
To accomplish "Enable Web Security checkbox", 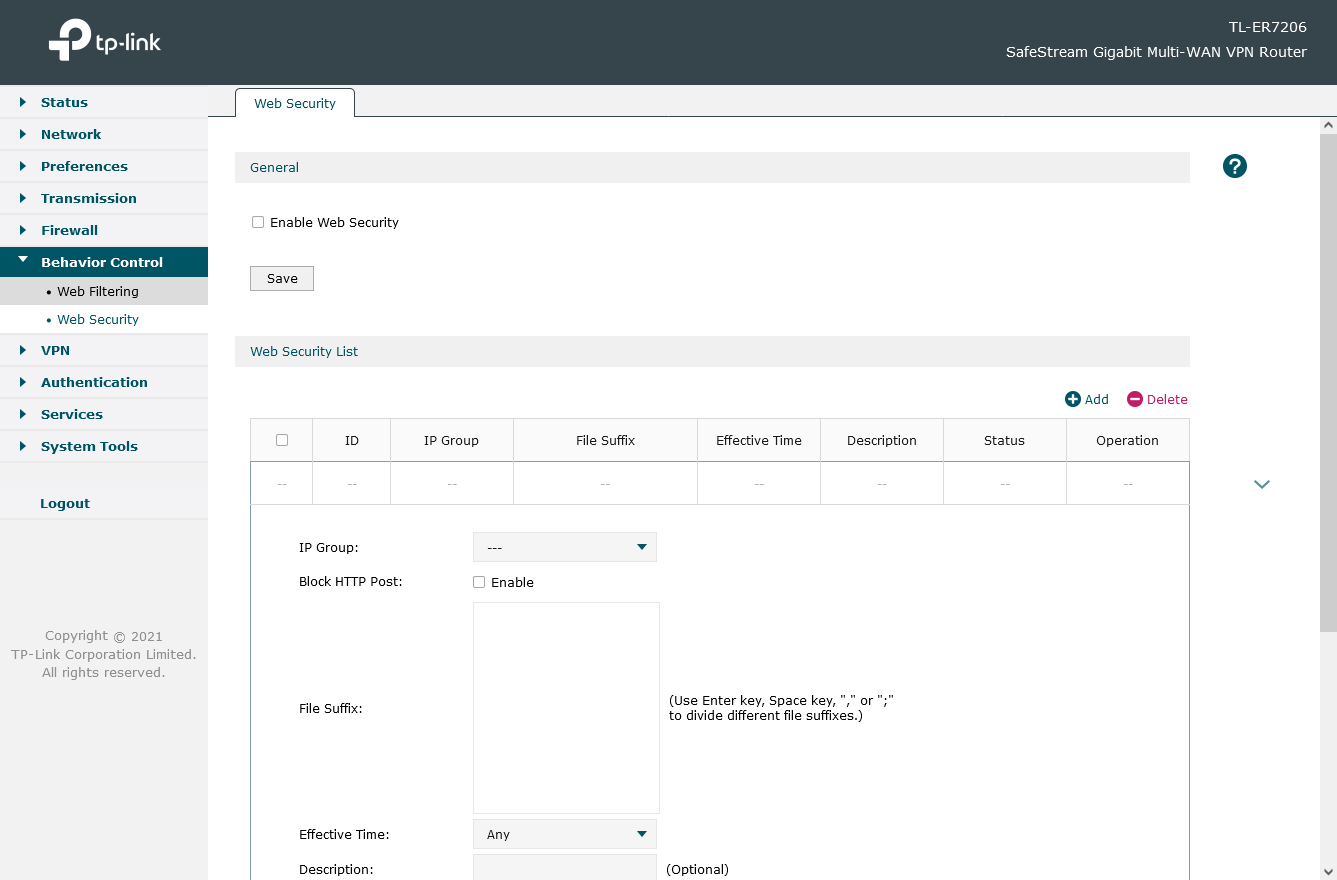I will click(258, 222).
